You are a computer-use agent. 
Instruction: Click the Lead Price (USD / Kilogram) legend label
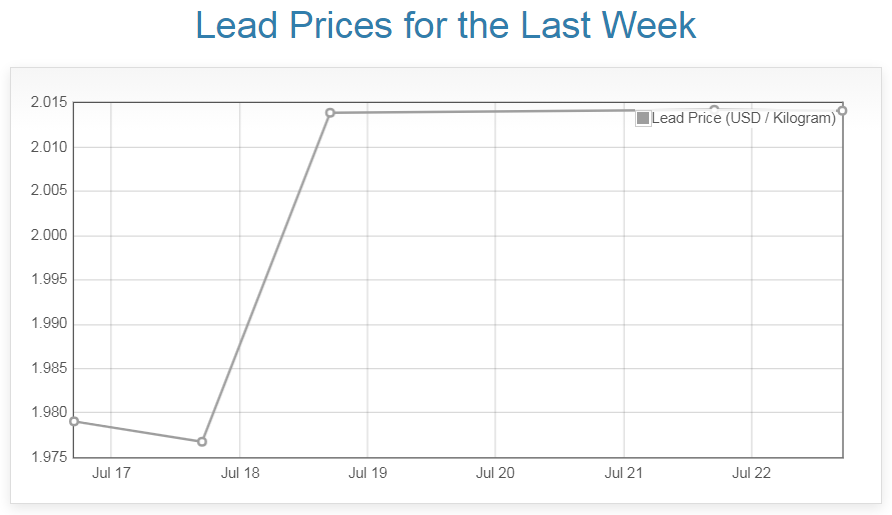(x=743, y=118)
